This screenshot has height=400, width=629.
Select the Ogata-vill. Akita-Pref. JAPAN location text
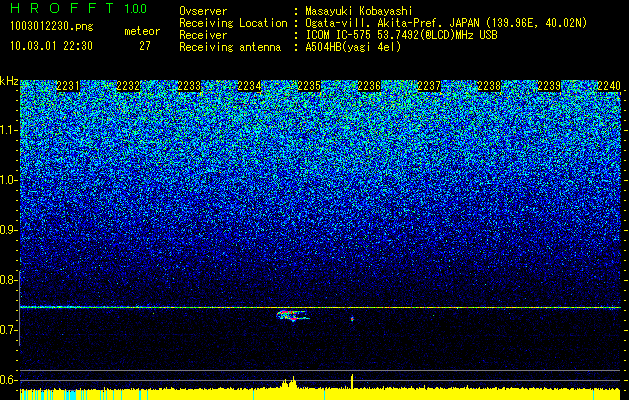click(446, 23)
